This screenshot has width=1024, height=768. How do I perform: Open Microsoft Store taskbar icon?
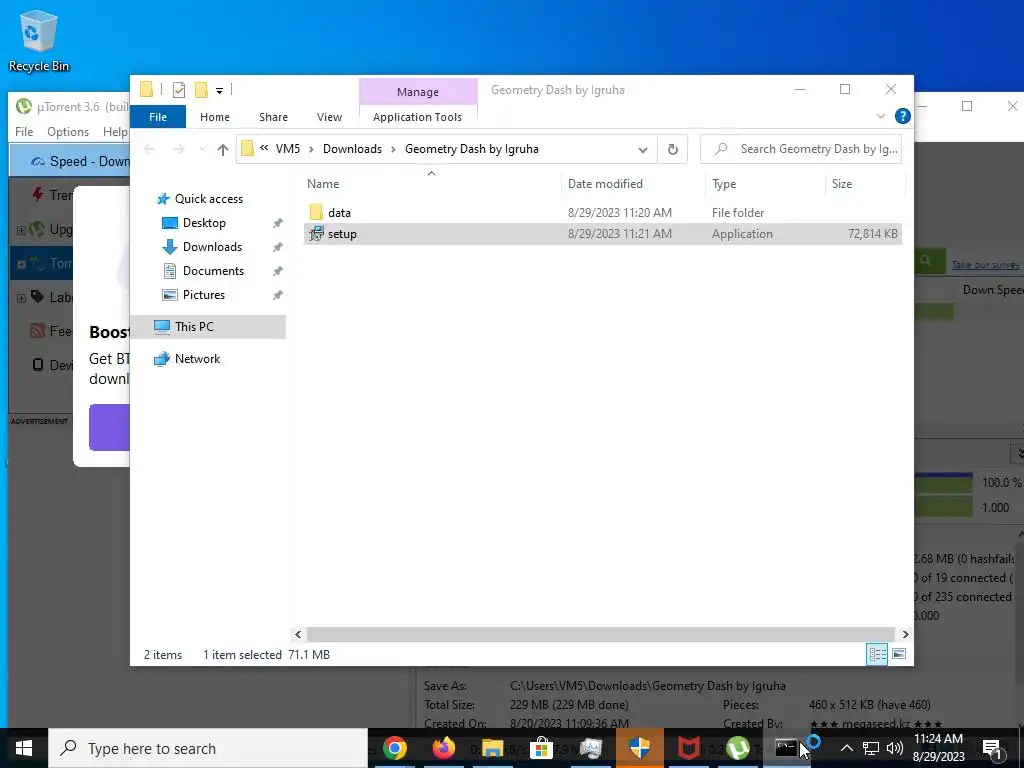[541, 748]
